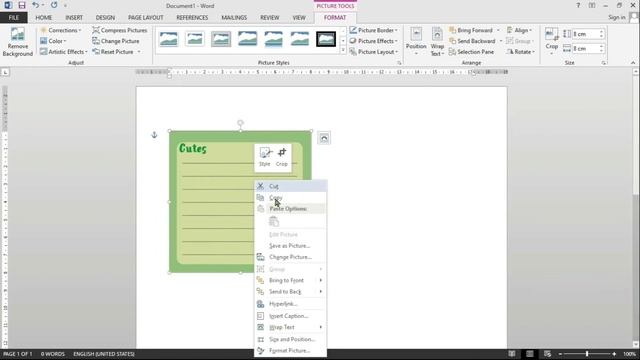Choose Size and Position from context menu
This screenshot has width=640, height=360.
click(290, 340)
